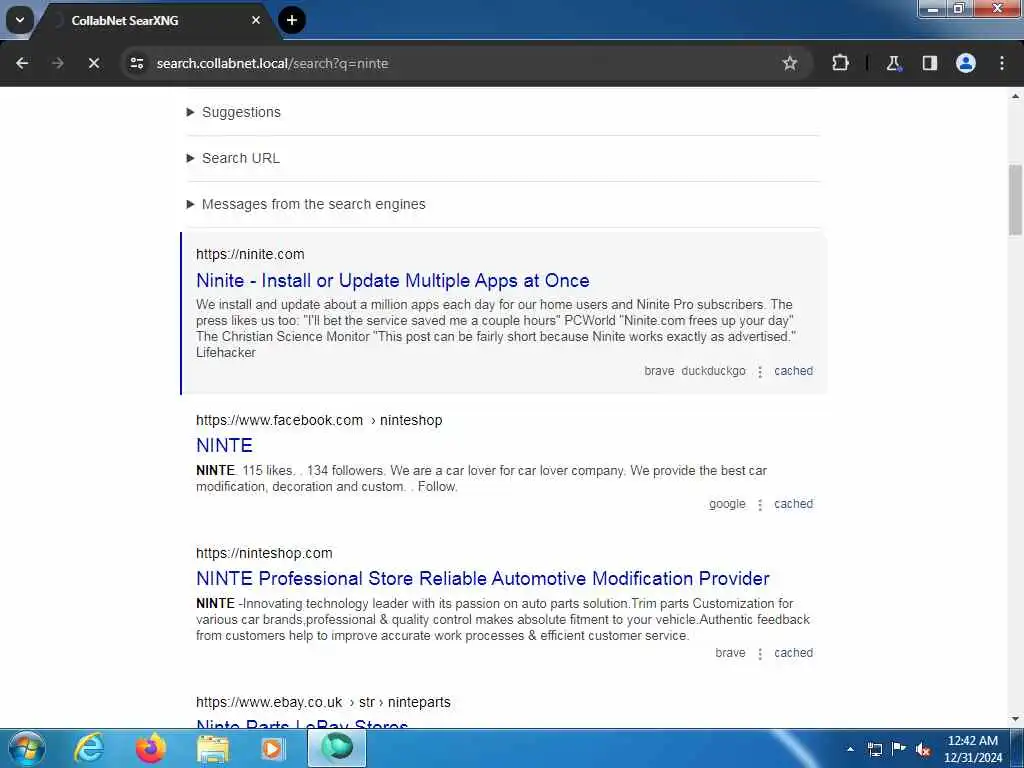Viewport: 1024px width, 768px height.
Task: Open the taskbar clock and date
Action: pyautogui.click(x=973, y=749)
